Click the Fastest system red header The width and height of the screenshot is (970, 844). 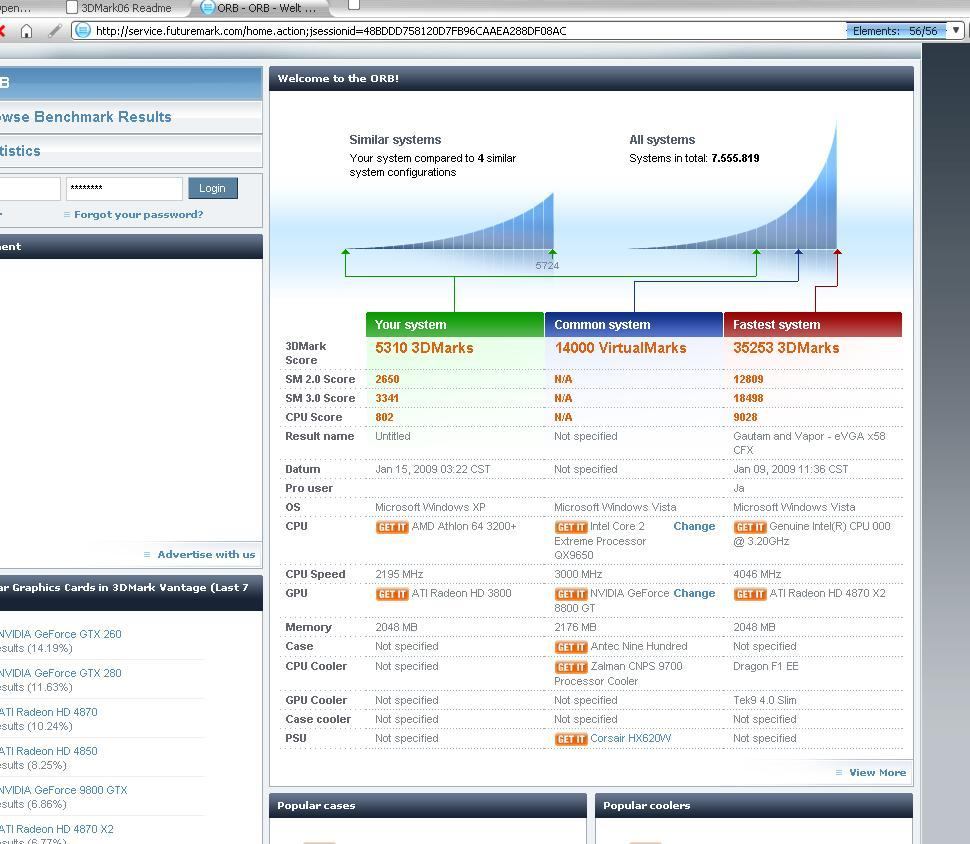tap(813, 325)
